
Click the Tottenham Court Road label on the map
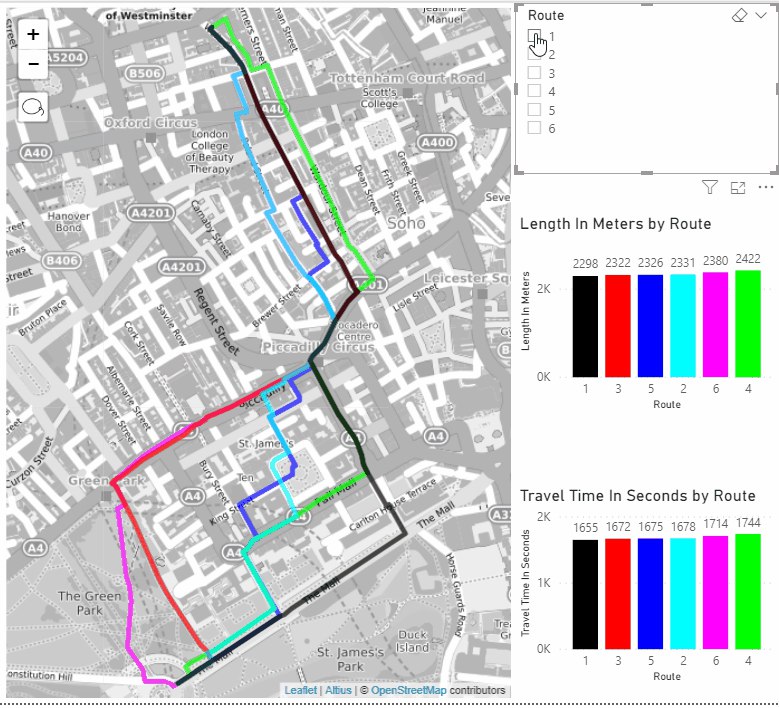(x=407, y=78)
